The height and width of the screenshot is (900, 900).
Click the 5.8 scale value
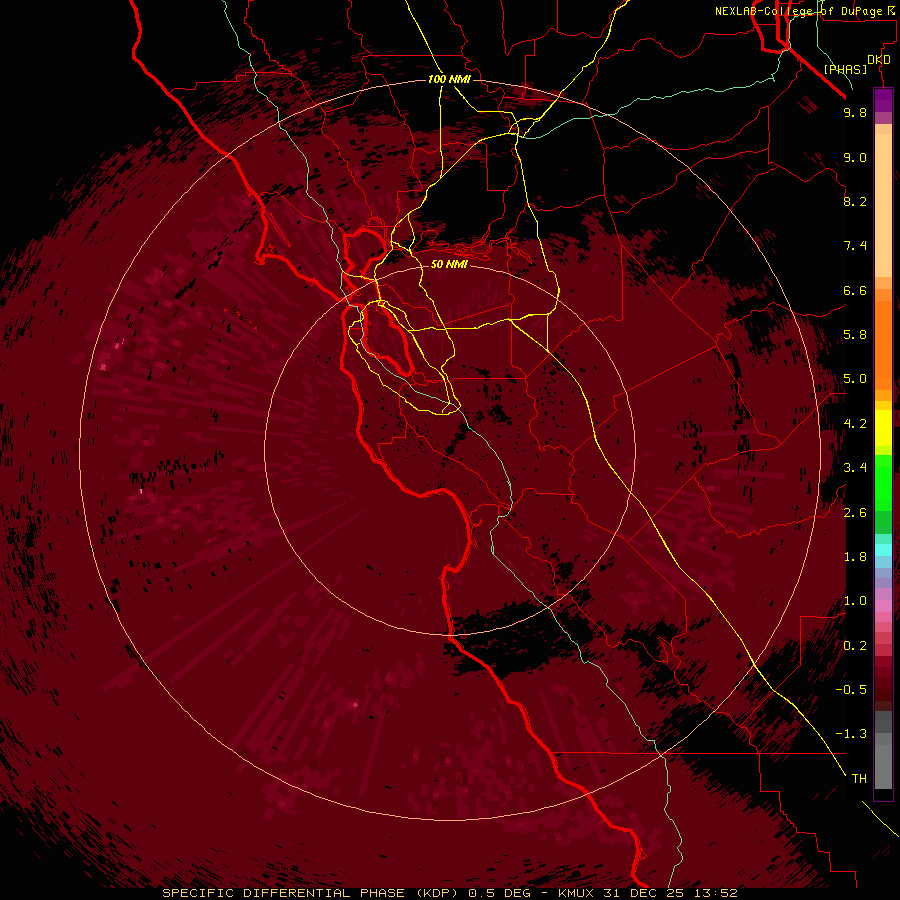click(x=855, y=335)
